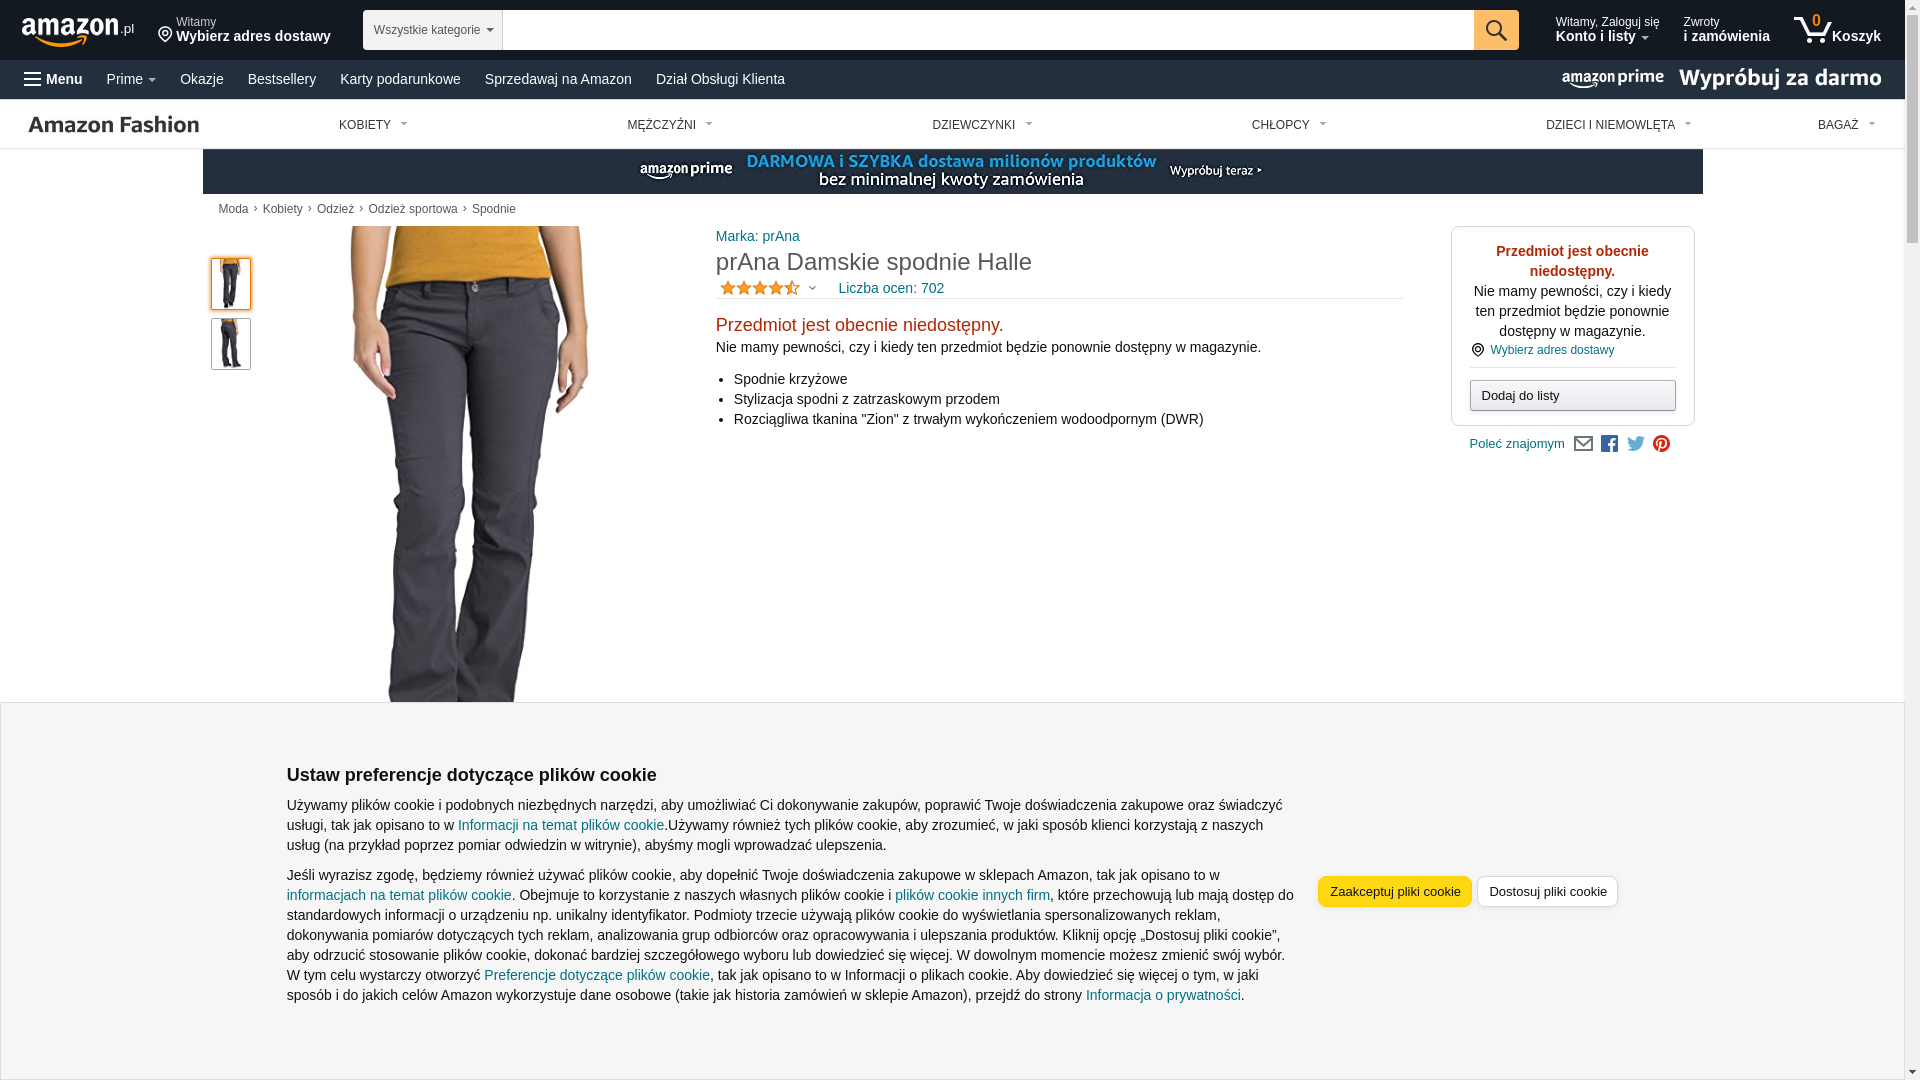Open the shopping cart icon
1920x1080 pixels.
(1836, 30)
